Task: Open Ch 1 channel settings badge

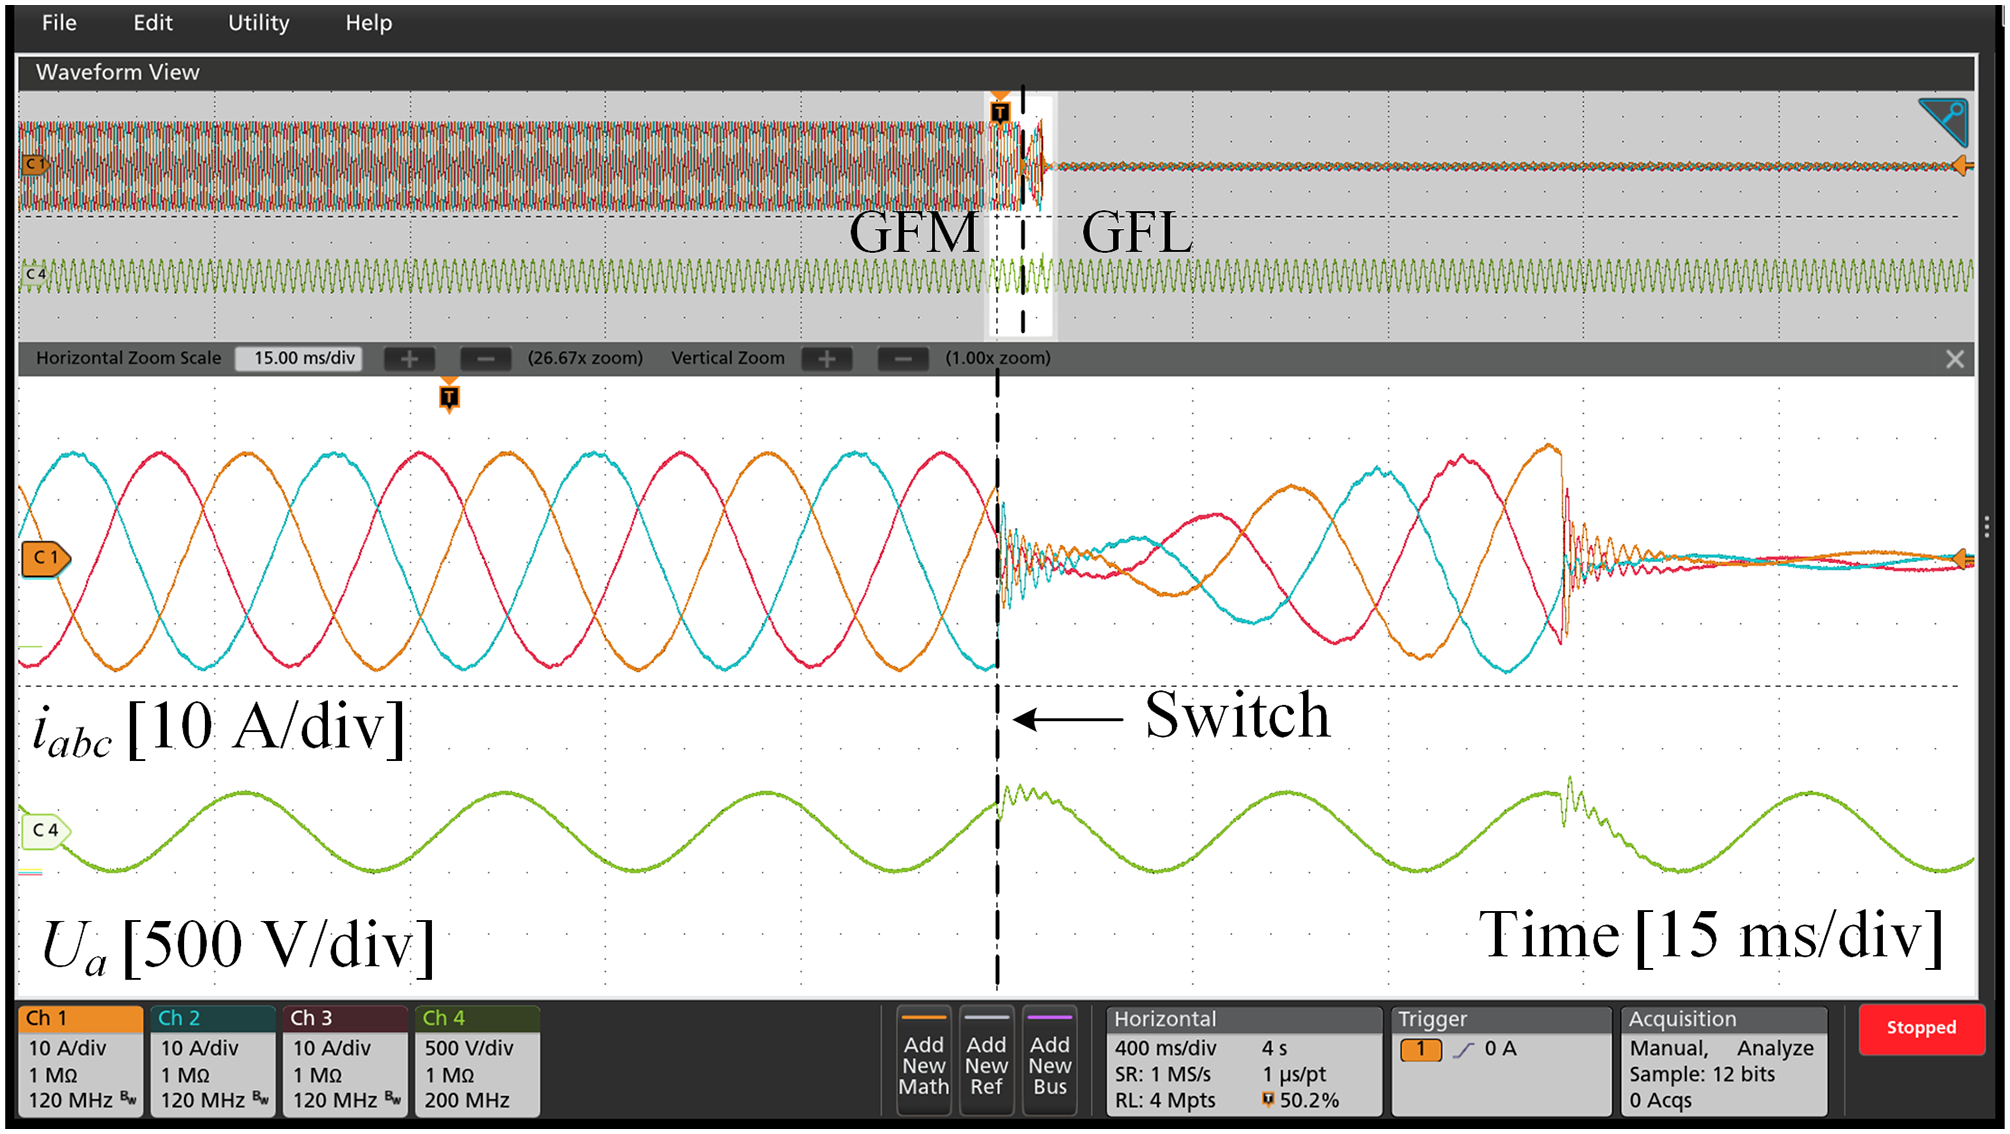Action: (81, 1060)
